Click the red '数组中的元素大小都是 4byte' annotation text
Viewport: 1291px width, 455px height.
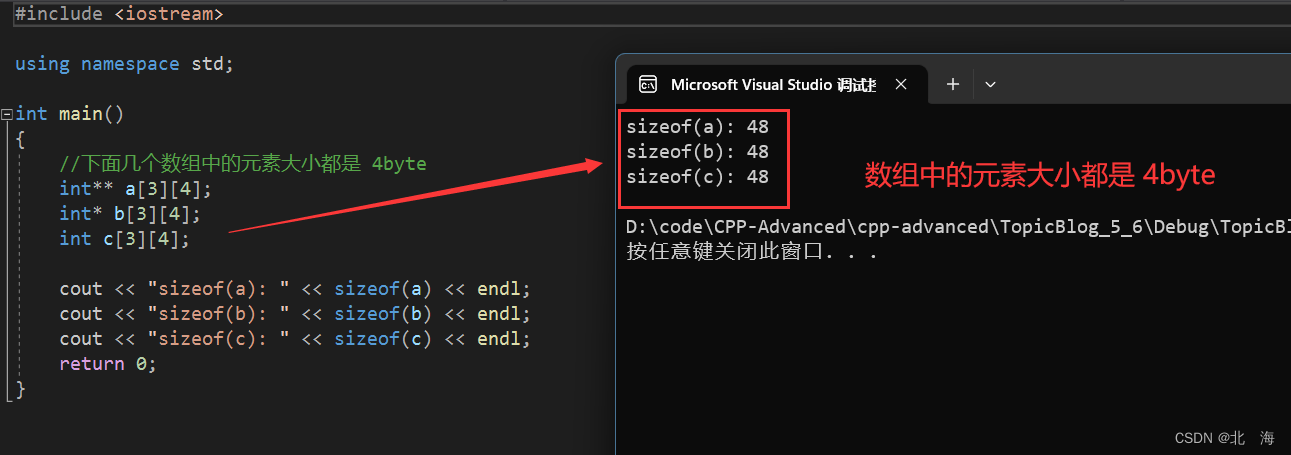click(1039, 176)
